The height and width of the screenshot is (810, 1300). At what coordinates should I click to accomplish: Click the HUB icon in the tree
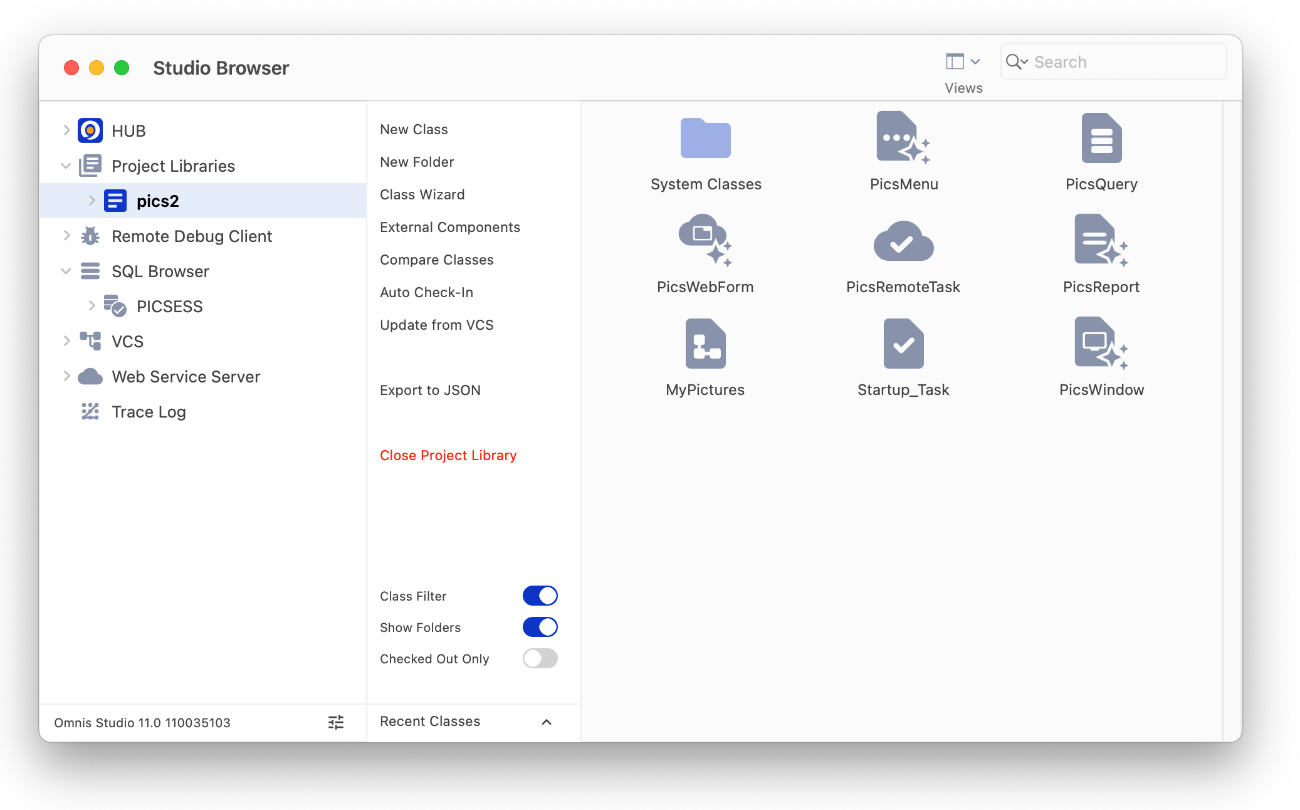(90, 131)
